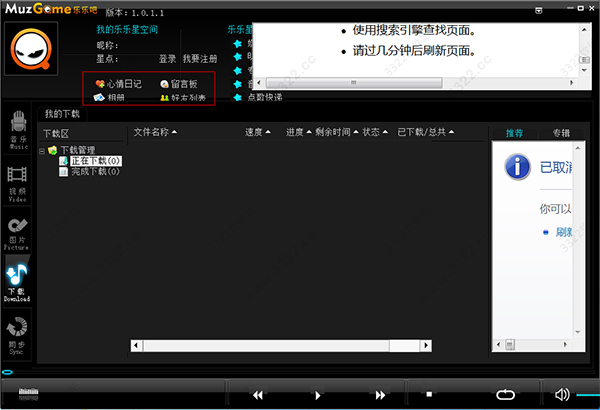600x410 pixels.
Task: Click right arrow of download list scrollbar
Action: (426, 346)
